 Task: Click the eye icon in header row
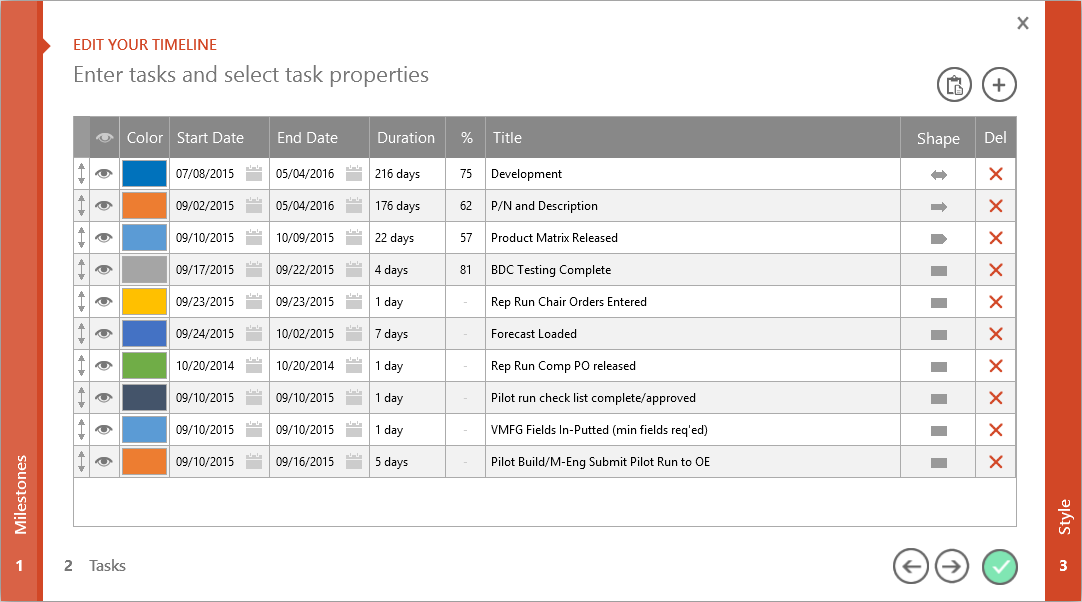click(104, 138)
